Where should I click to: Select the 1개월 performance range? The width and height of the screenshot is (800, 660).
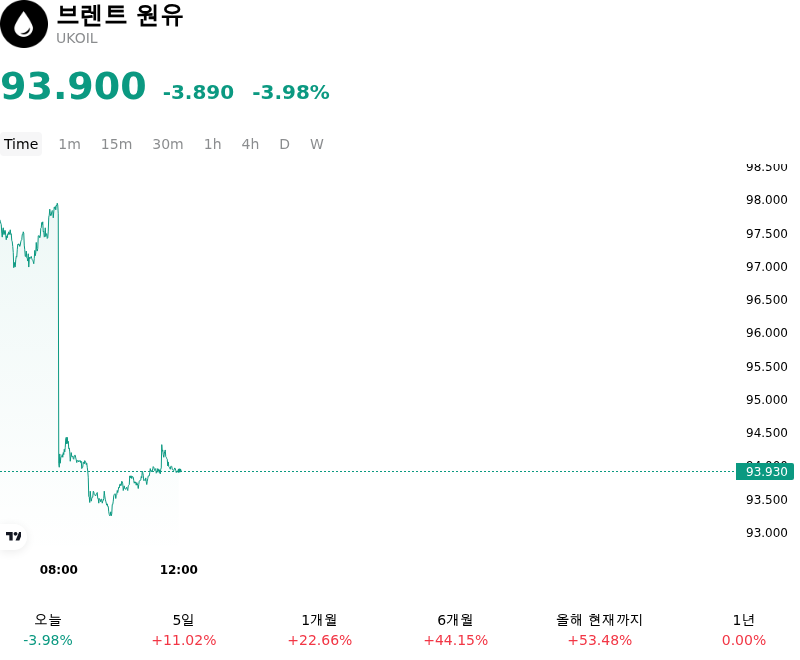319,630
